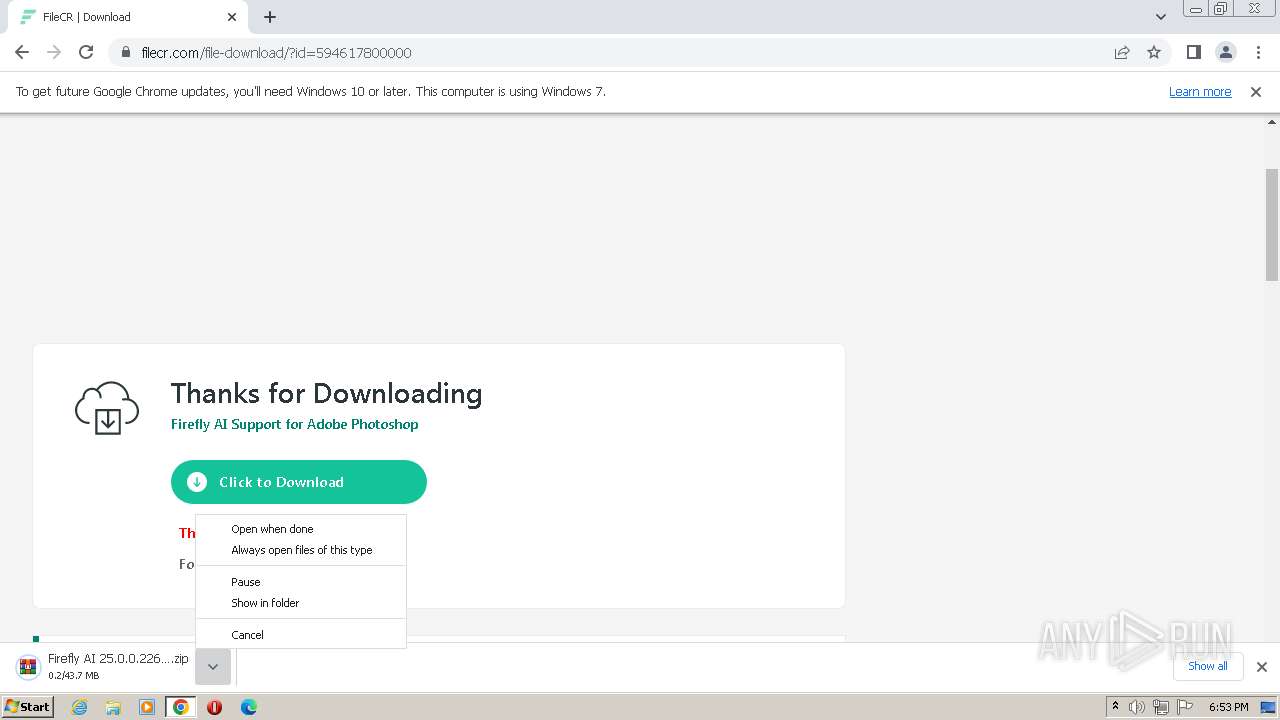Open Firefly AI Support for Adobe Photoshop link
1280x720 pixels.
pos(294,424)
